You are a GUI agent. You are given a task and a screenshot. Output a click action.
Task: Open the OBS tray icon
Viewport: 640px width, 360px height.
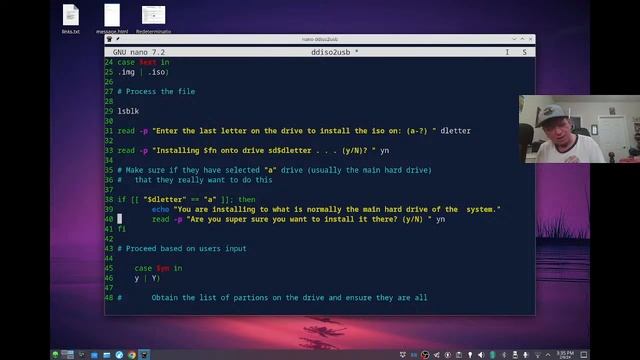[x=425, y=355]
